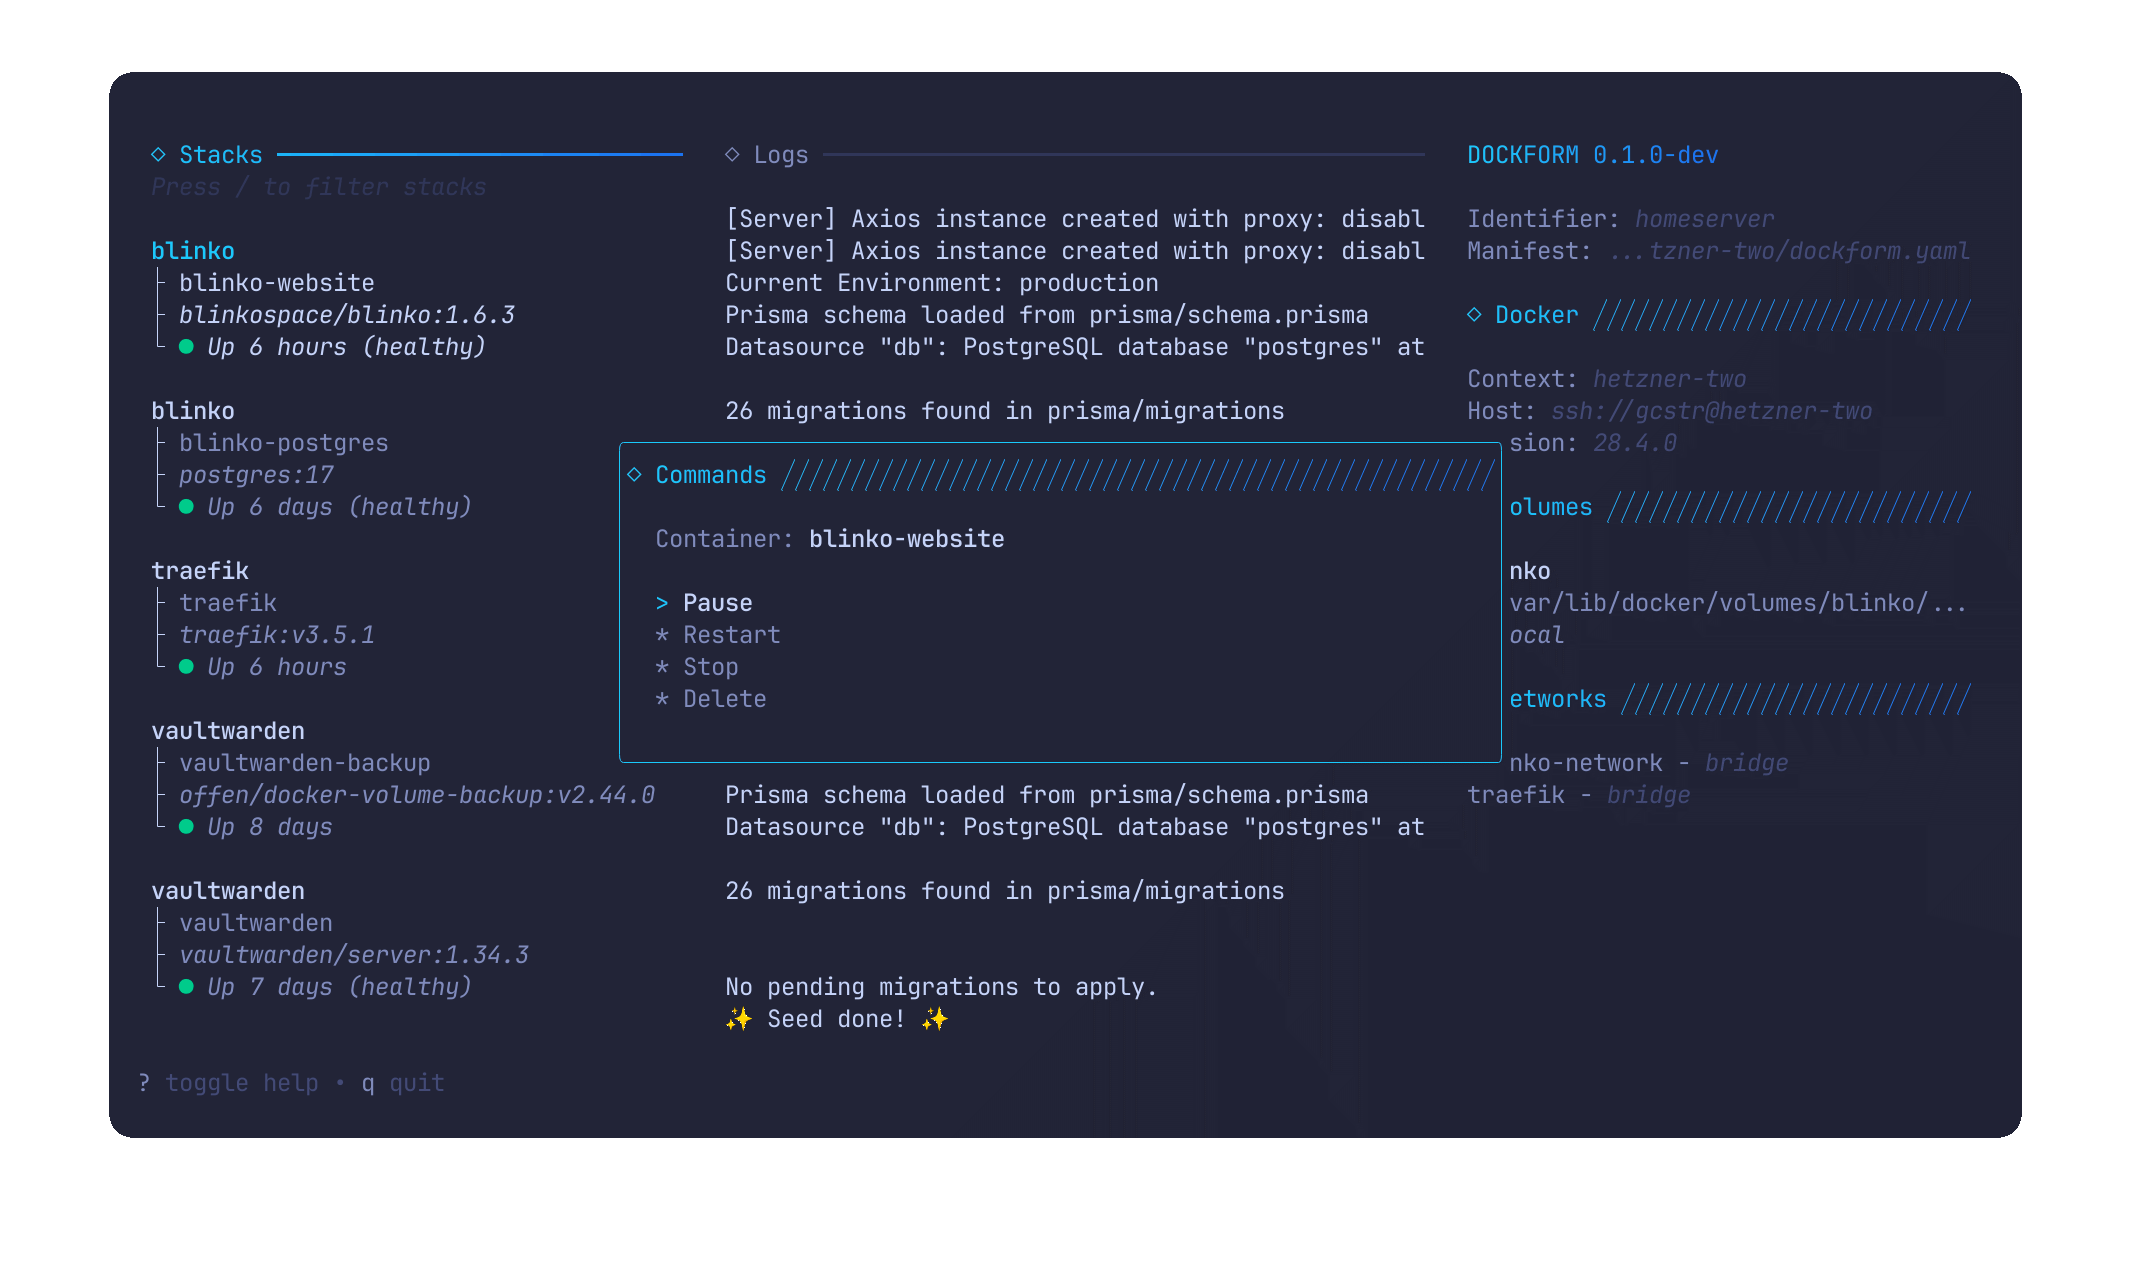Click green status dot under traefik:v3.5.1
The width and height of the screenshot is (2130, 1282).
(186, 667)
